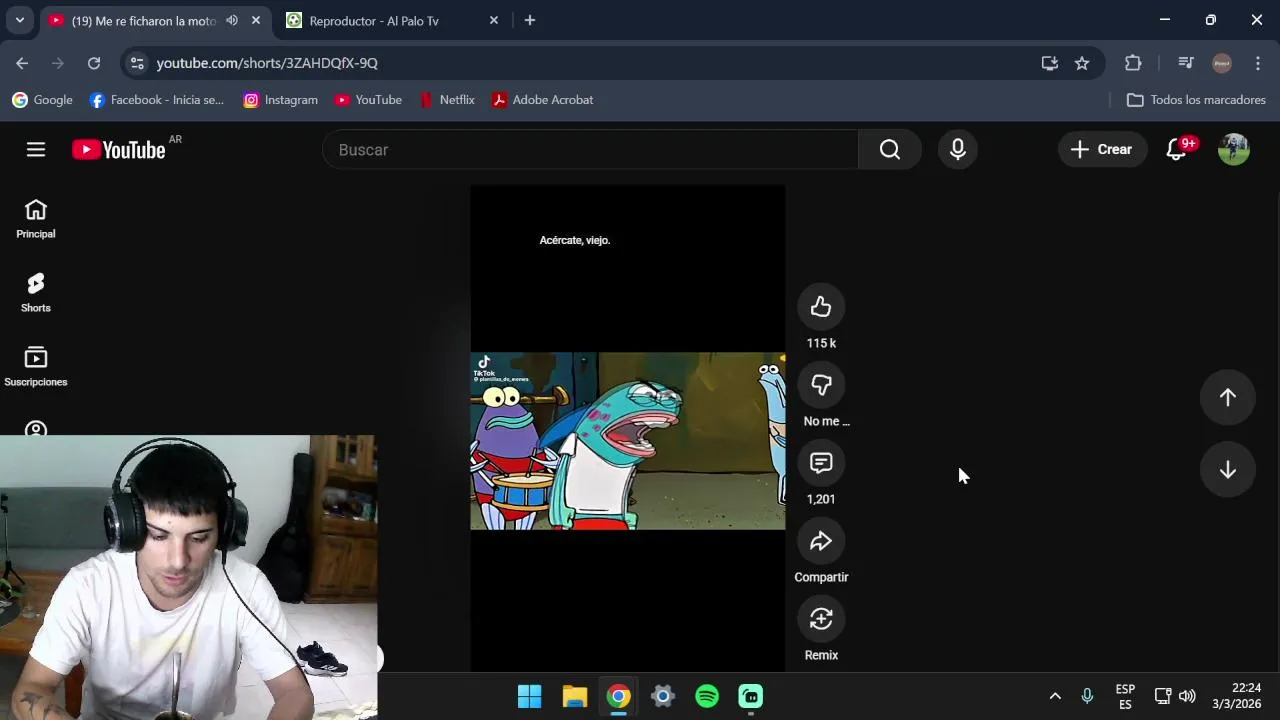Close the YouTube Shorts tab
Viewport: 1280px width, 720px height.
click(x=256, y=20)
